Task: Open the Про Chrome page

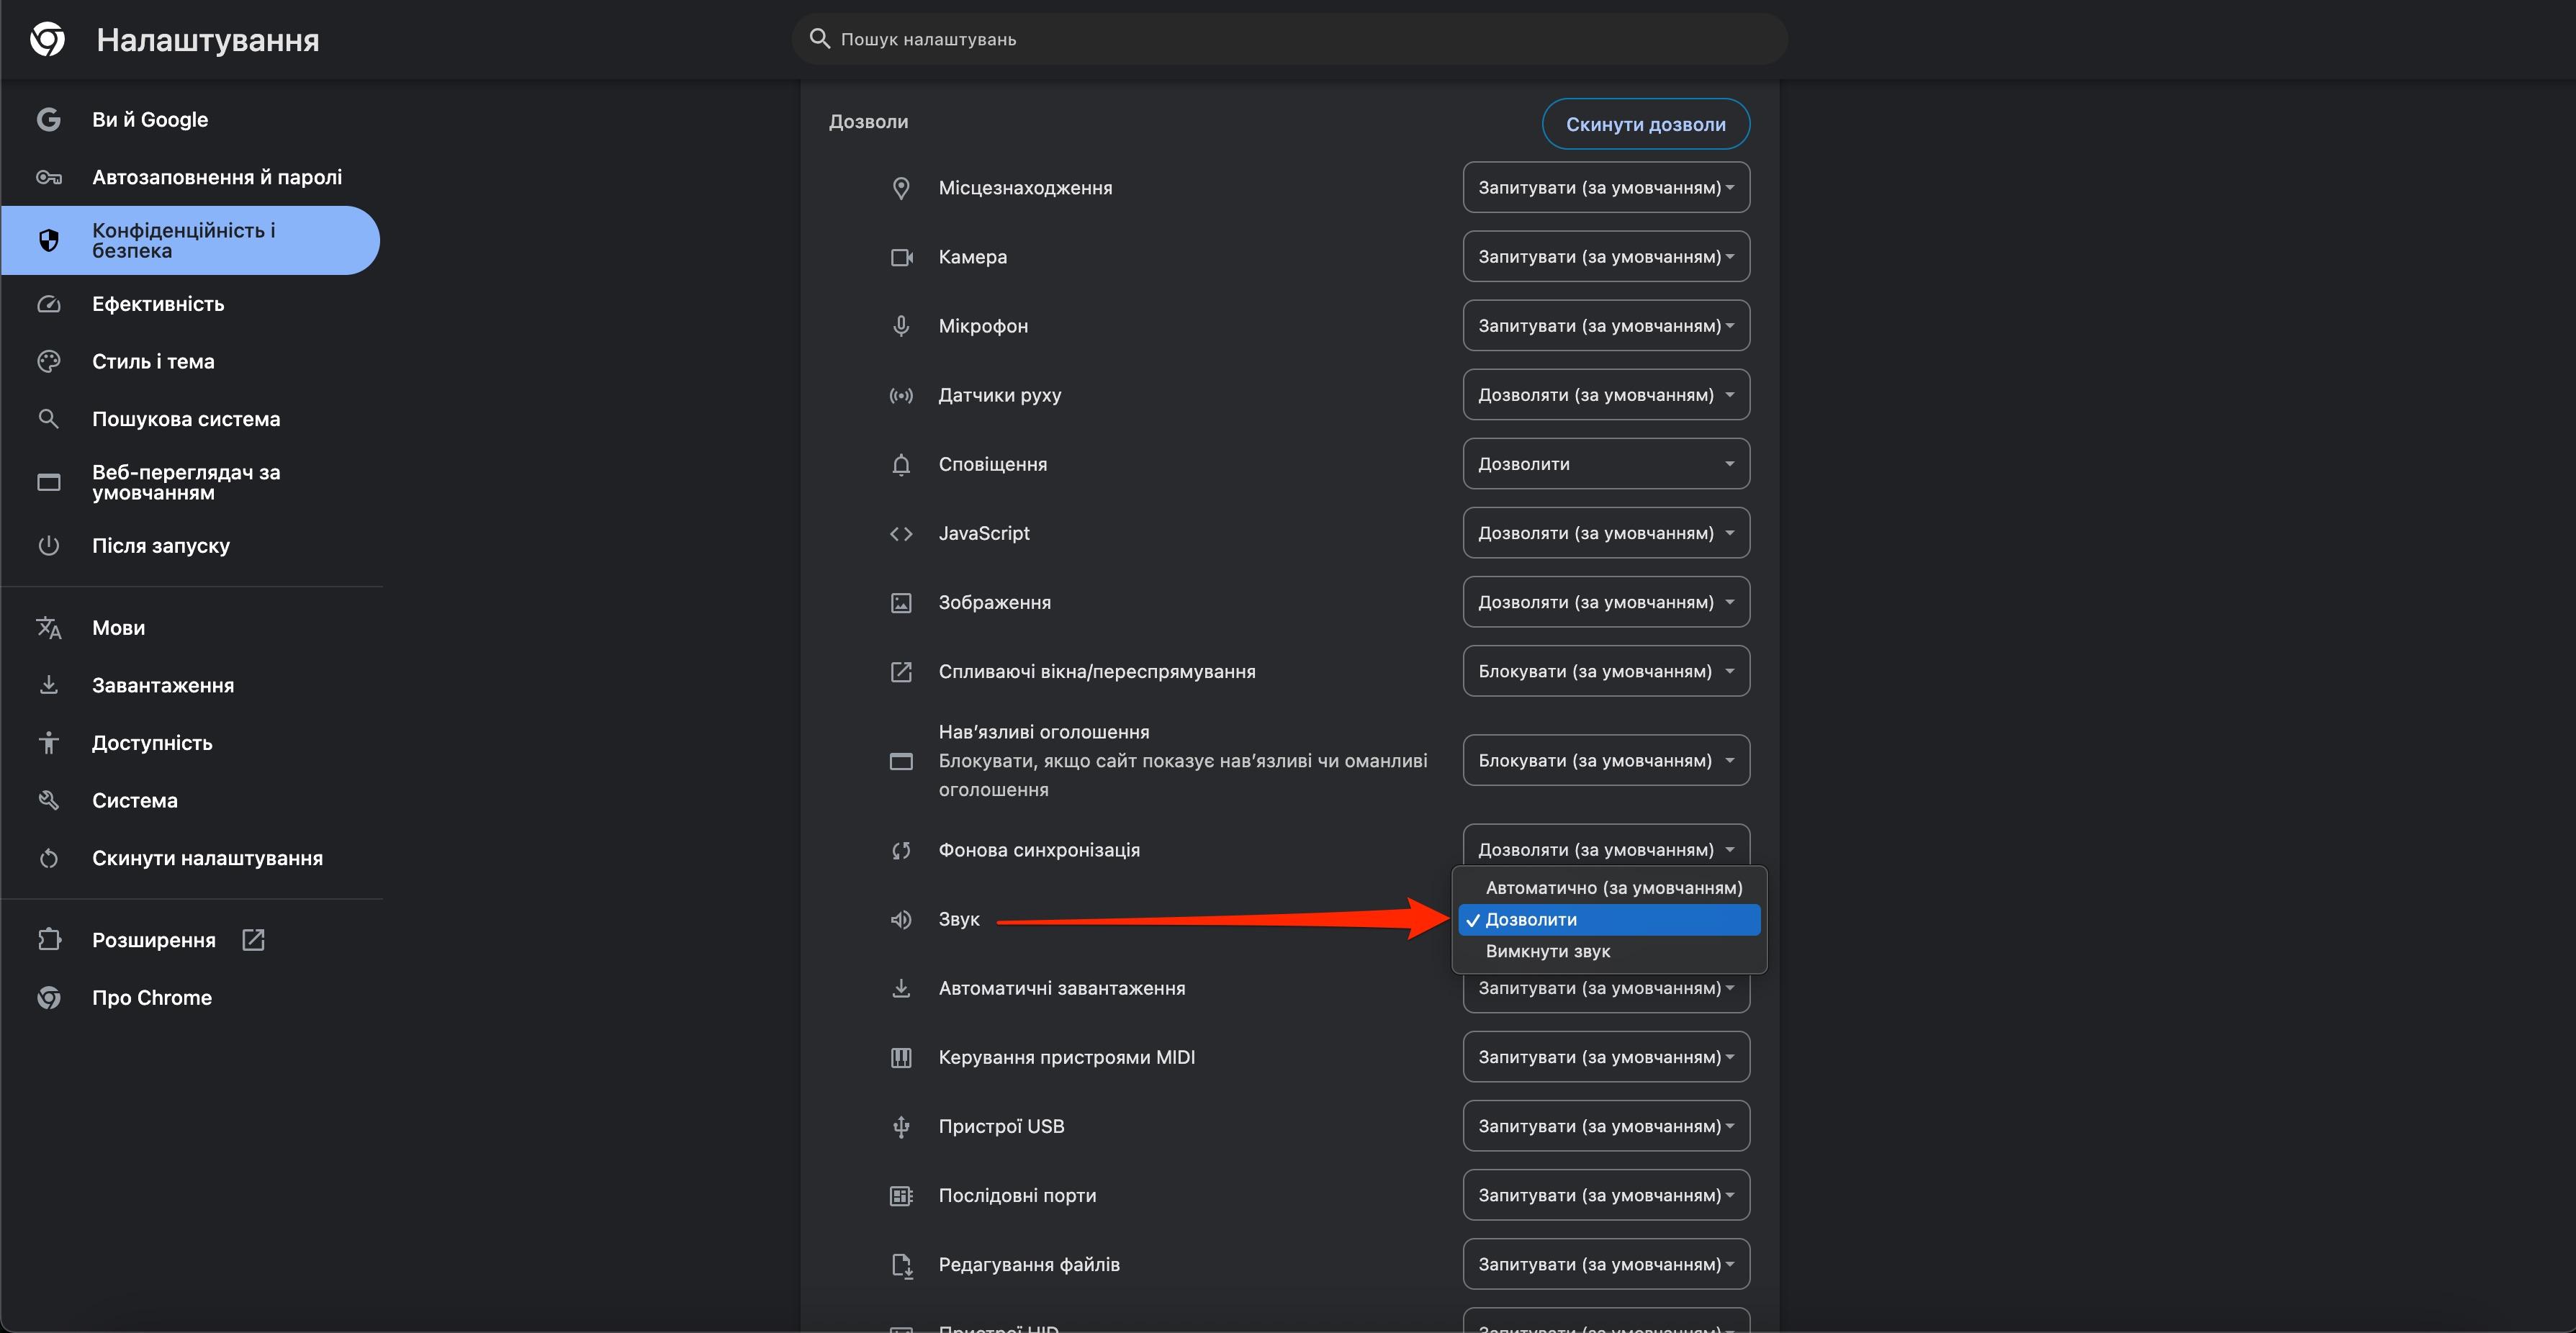Action: (190, 997)
